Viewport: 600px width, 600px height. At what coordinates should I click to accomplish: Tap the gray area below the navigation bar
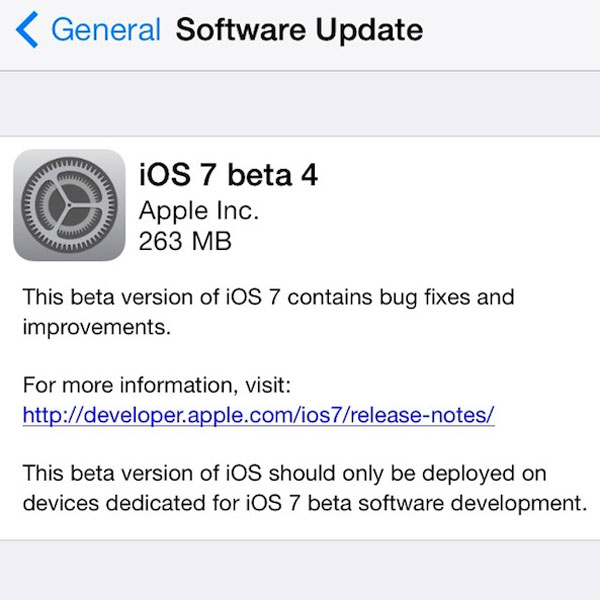tap(300, 103)
